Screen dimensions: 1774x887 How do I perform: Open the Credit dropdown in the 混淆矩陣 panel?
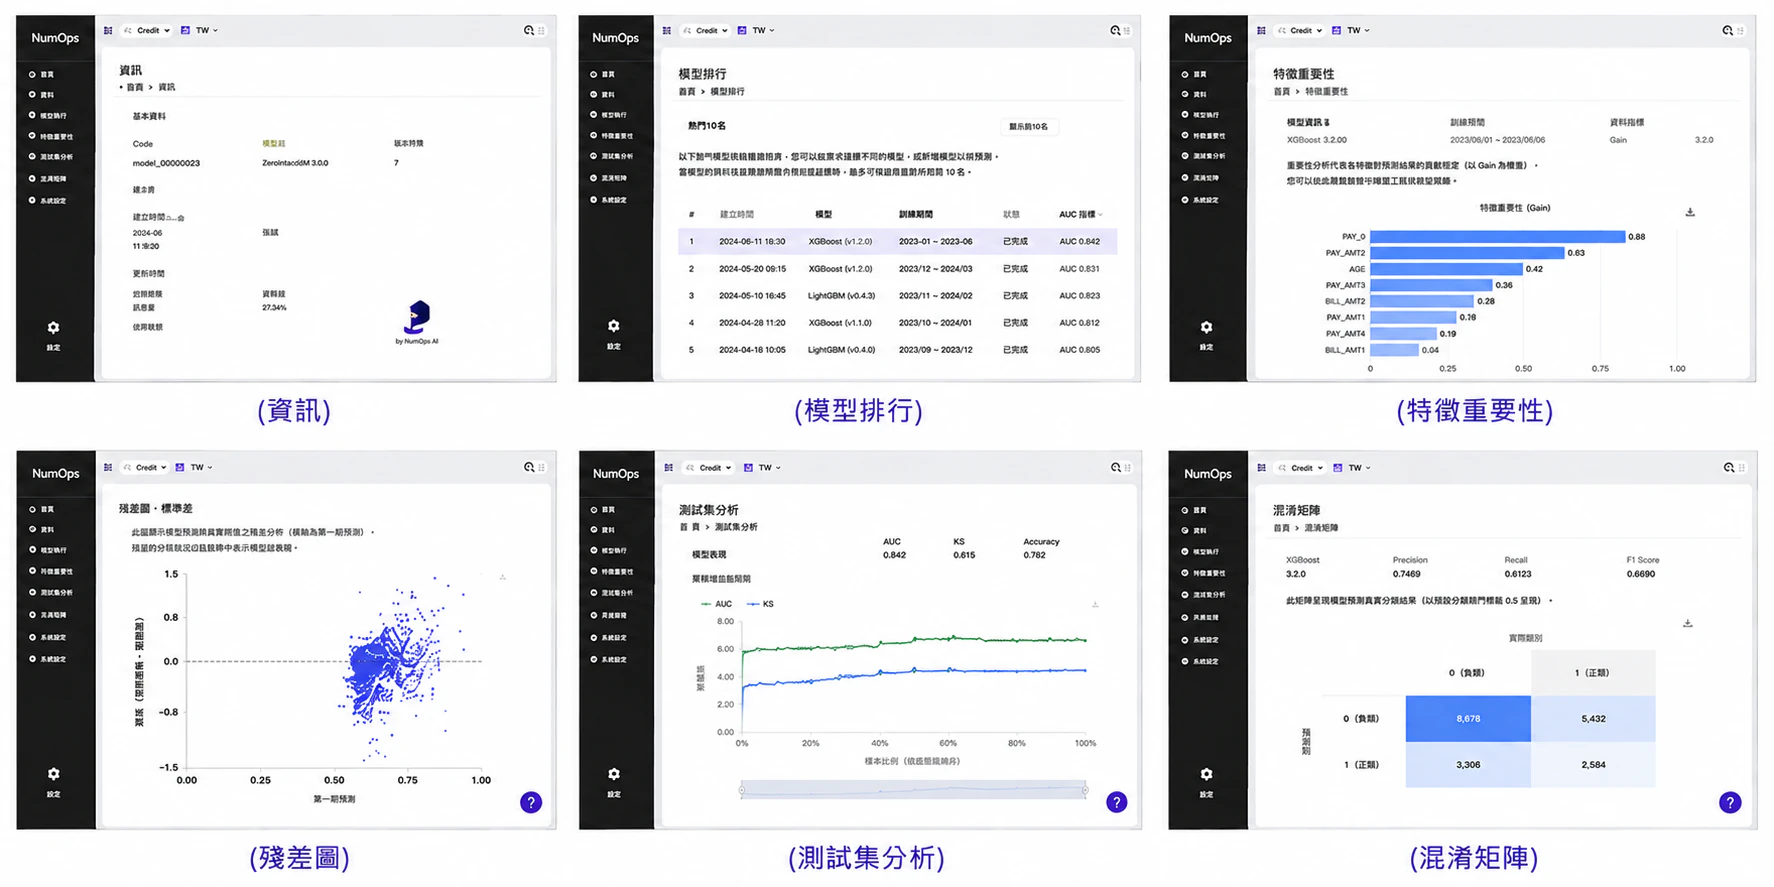(x=1300, y=468)
